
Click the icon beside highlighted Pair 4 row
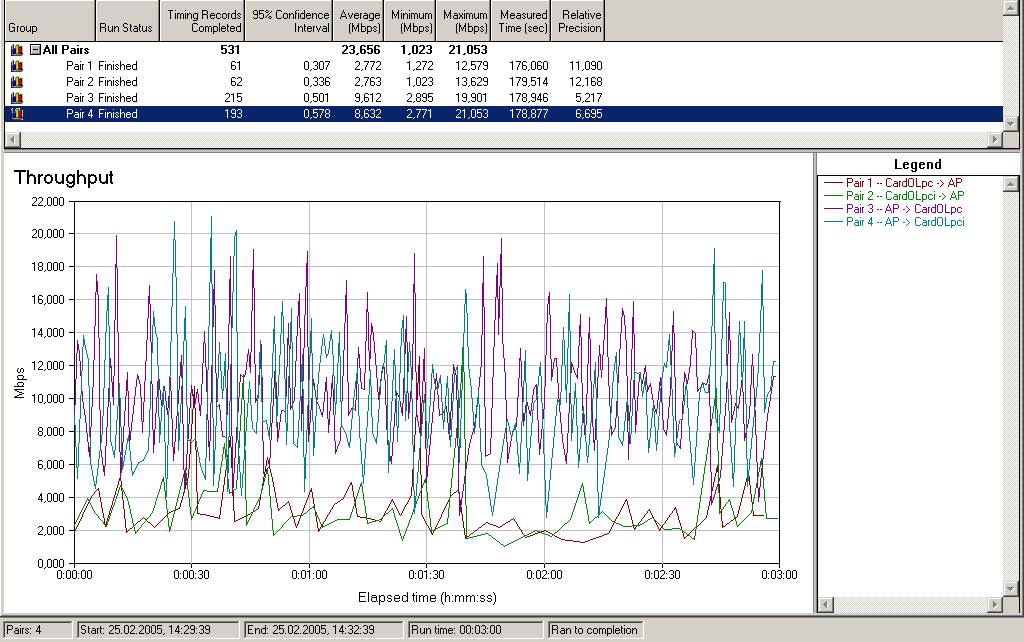16,114
